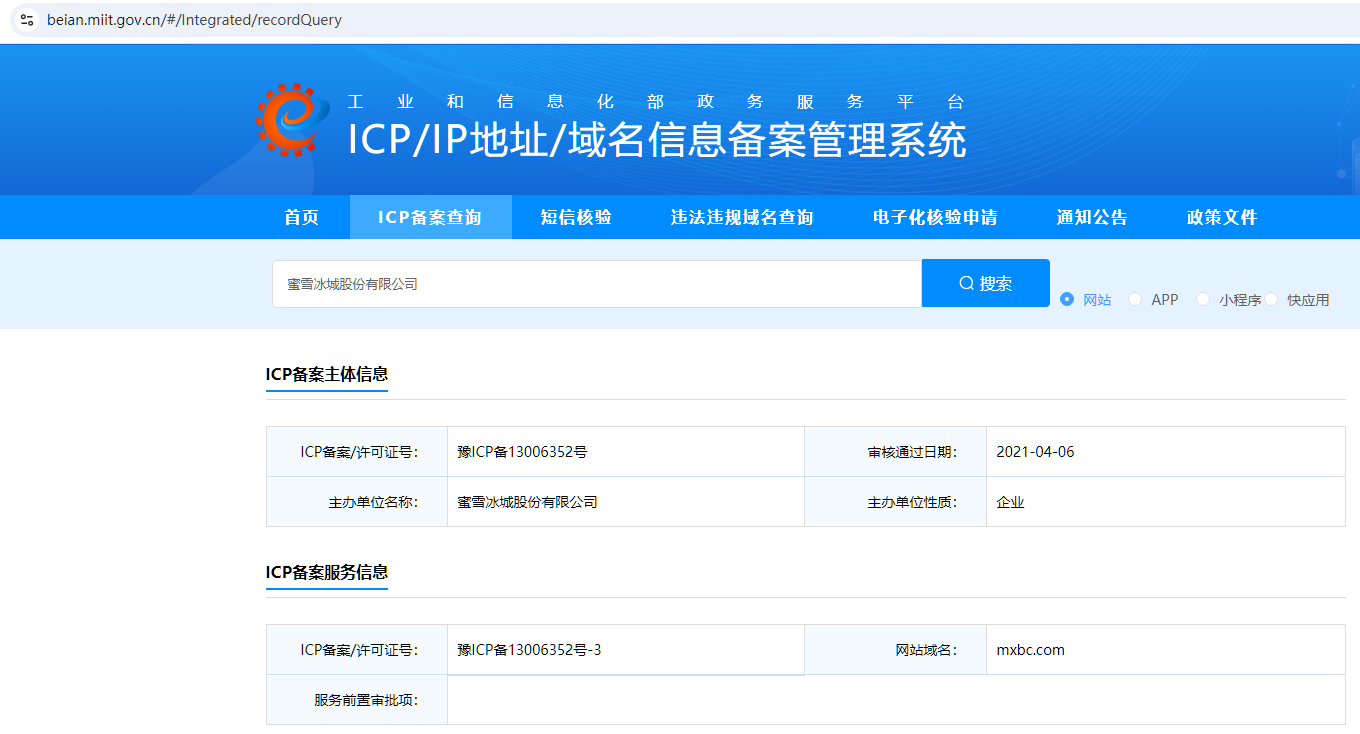Click the ICP备案服务信息 heading

tap(327, 572)
